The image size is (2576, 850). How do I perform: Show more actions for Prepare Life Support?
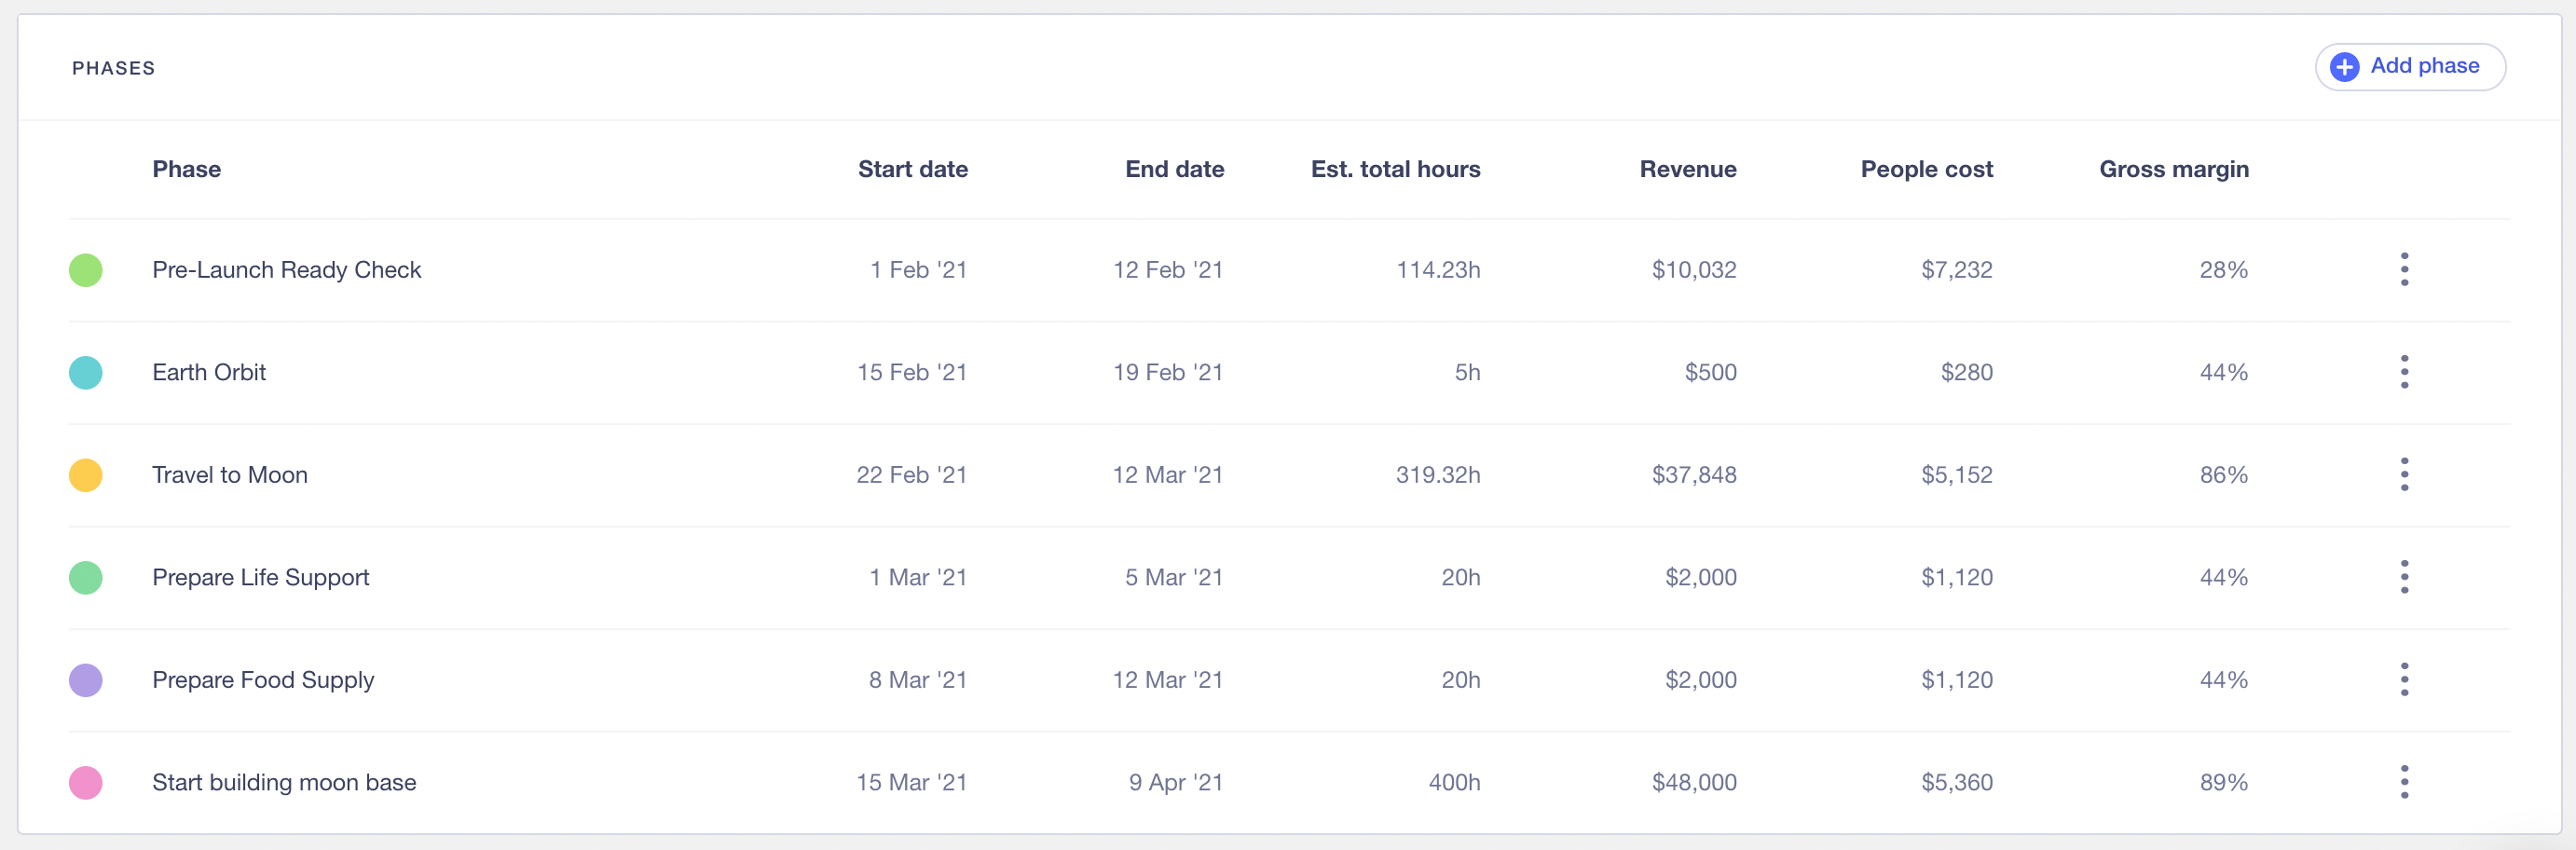[2404, 577]
